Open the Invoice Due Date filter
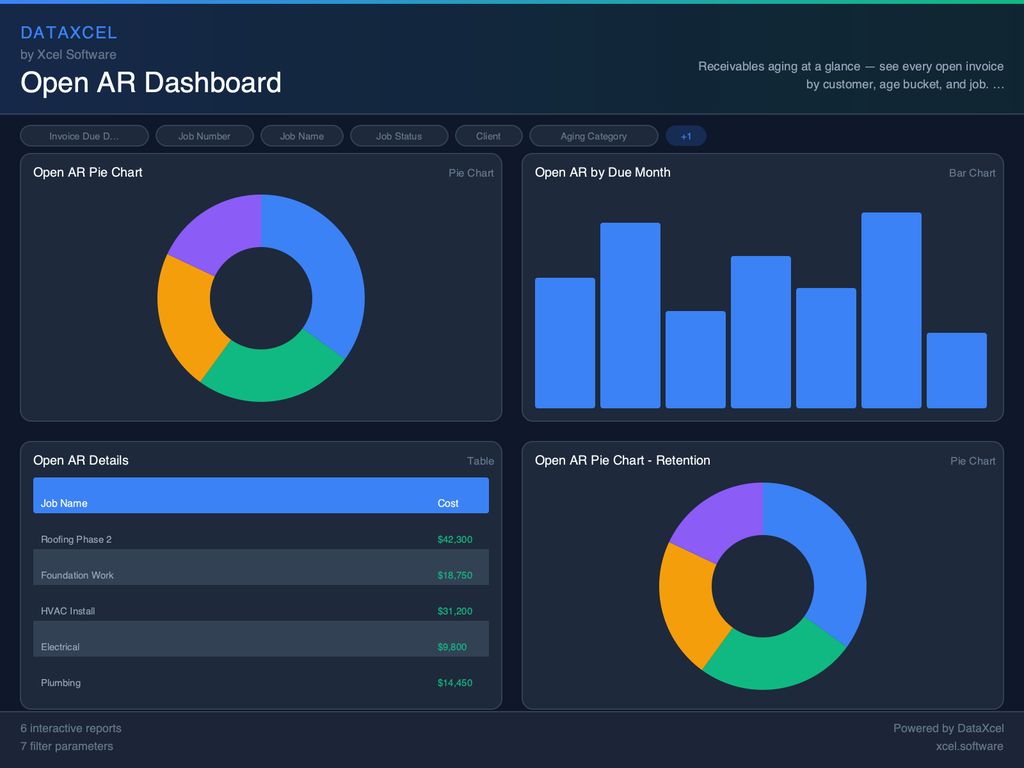 pyautogui.click(x=84, y=135)
